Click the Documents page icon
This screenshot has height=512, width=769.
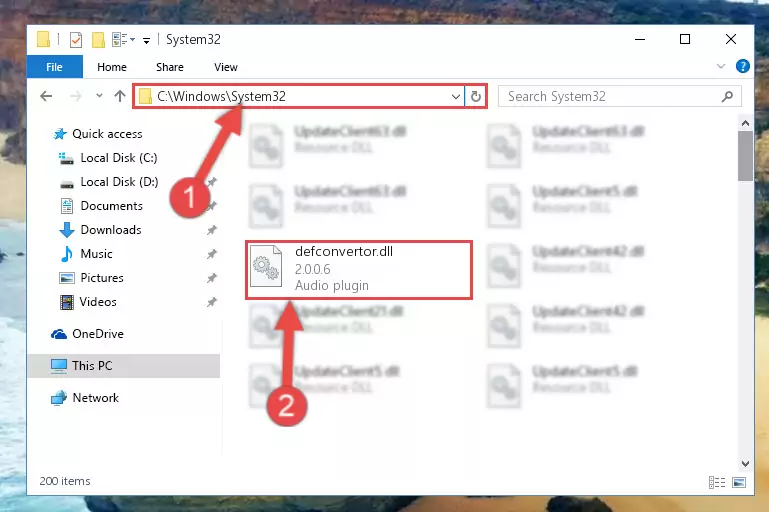pos(67,206)
